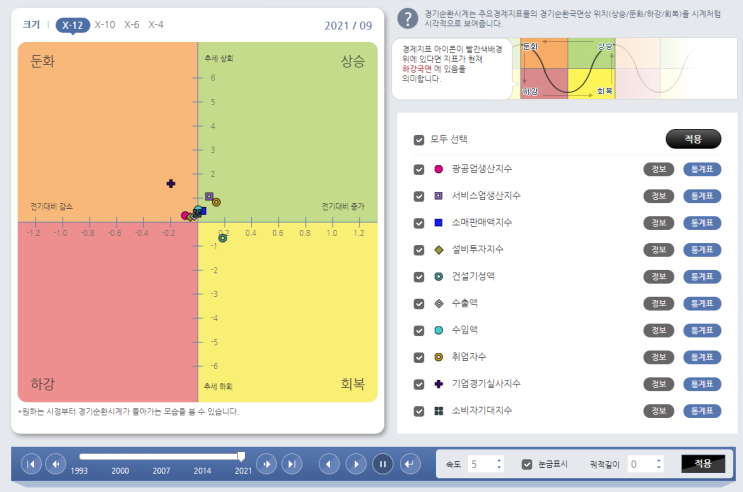Open 통계표 for 건설기성액
Viewport: 743px width, 492px height.
[702, 276]
